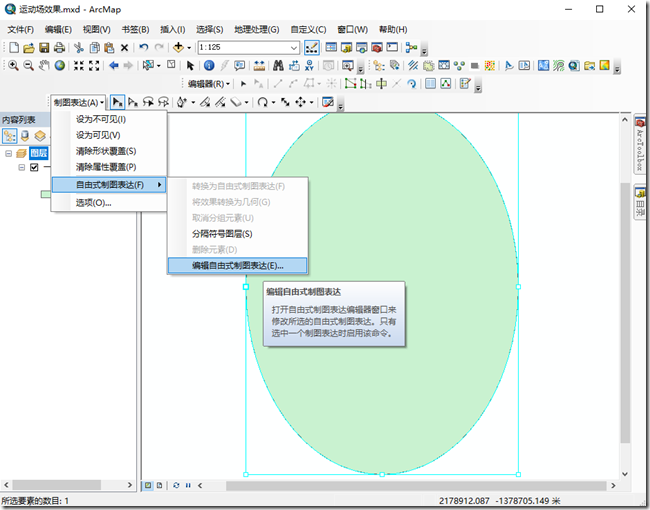Select the Pan hand tool
650x510 pixels.
click(44, 66)
